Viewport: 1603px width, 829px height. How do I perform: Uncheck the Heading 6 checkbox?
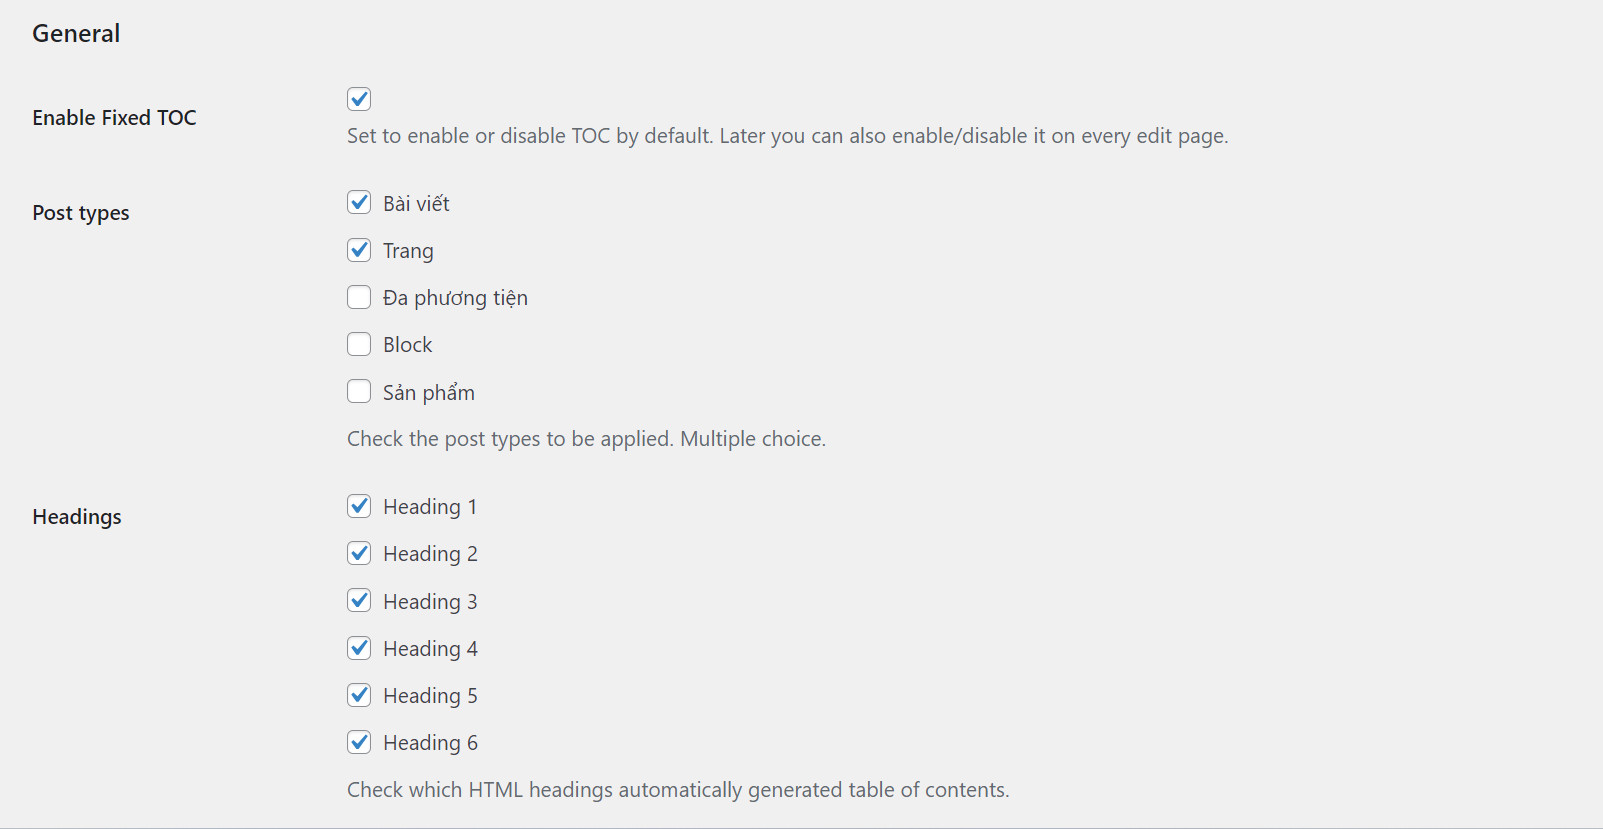click(x=359, y=742)
